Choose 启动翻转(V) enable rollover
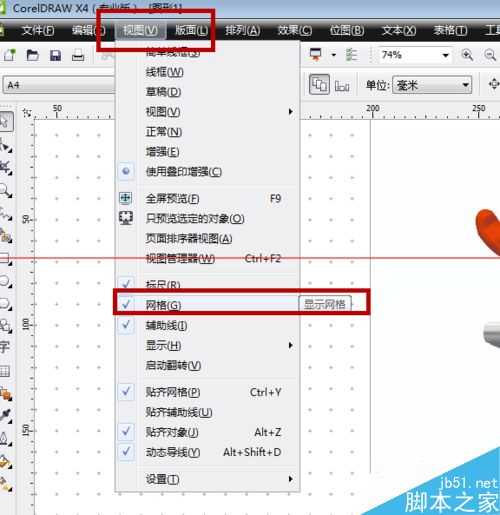 point(207,366)
